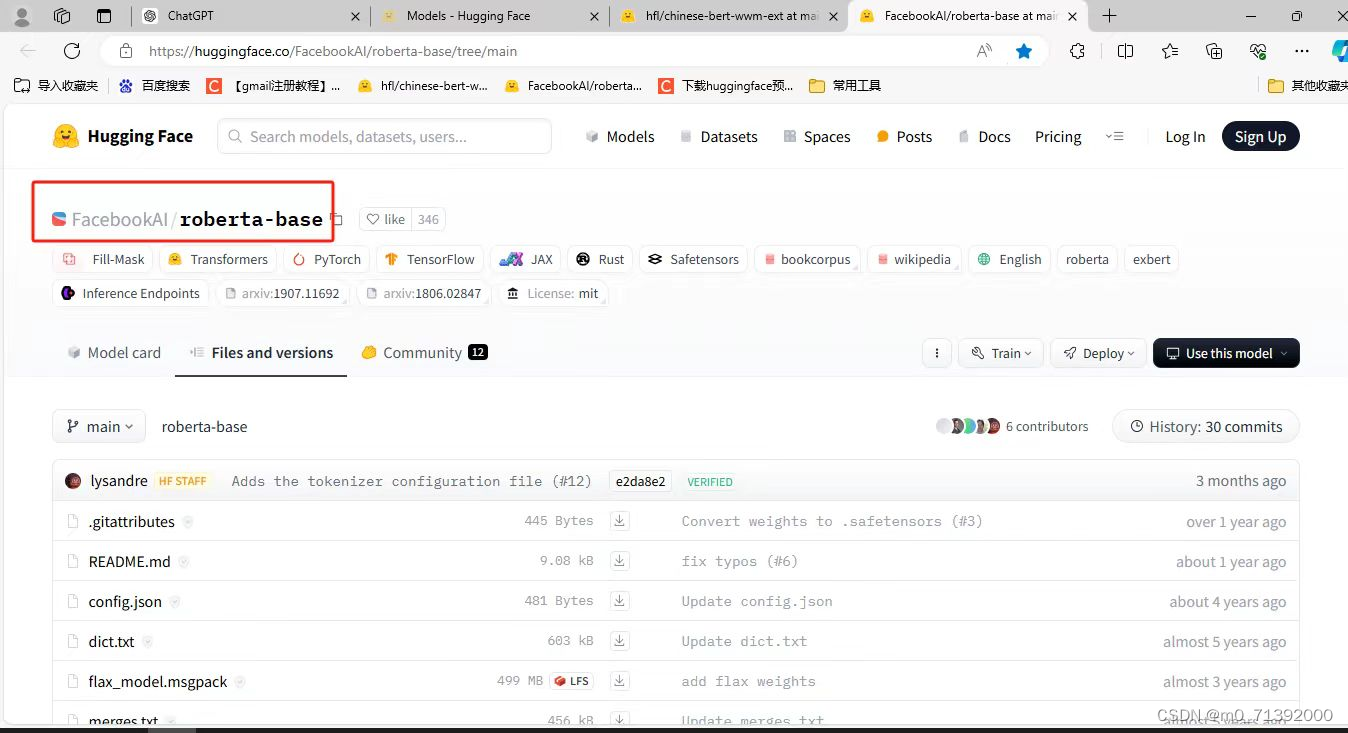Open the three-dot overflow menu near Train

coord(936,353)
